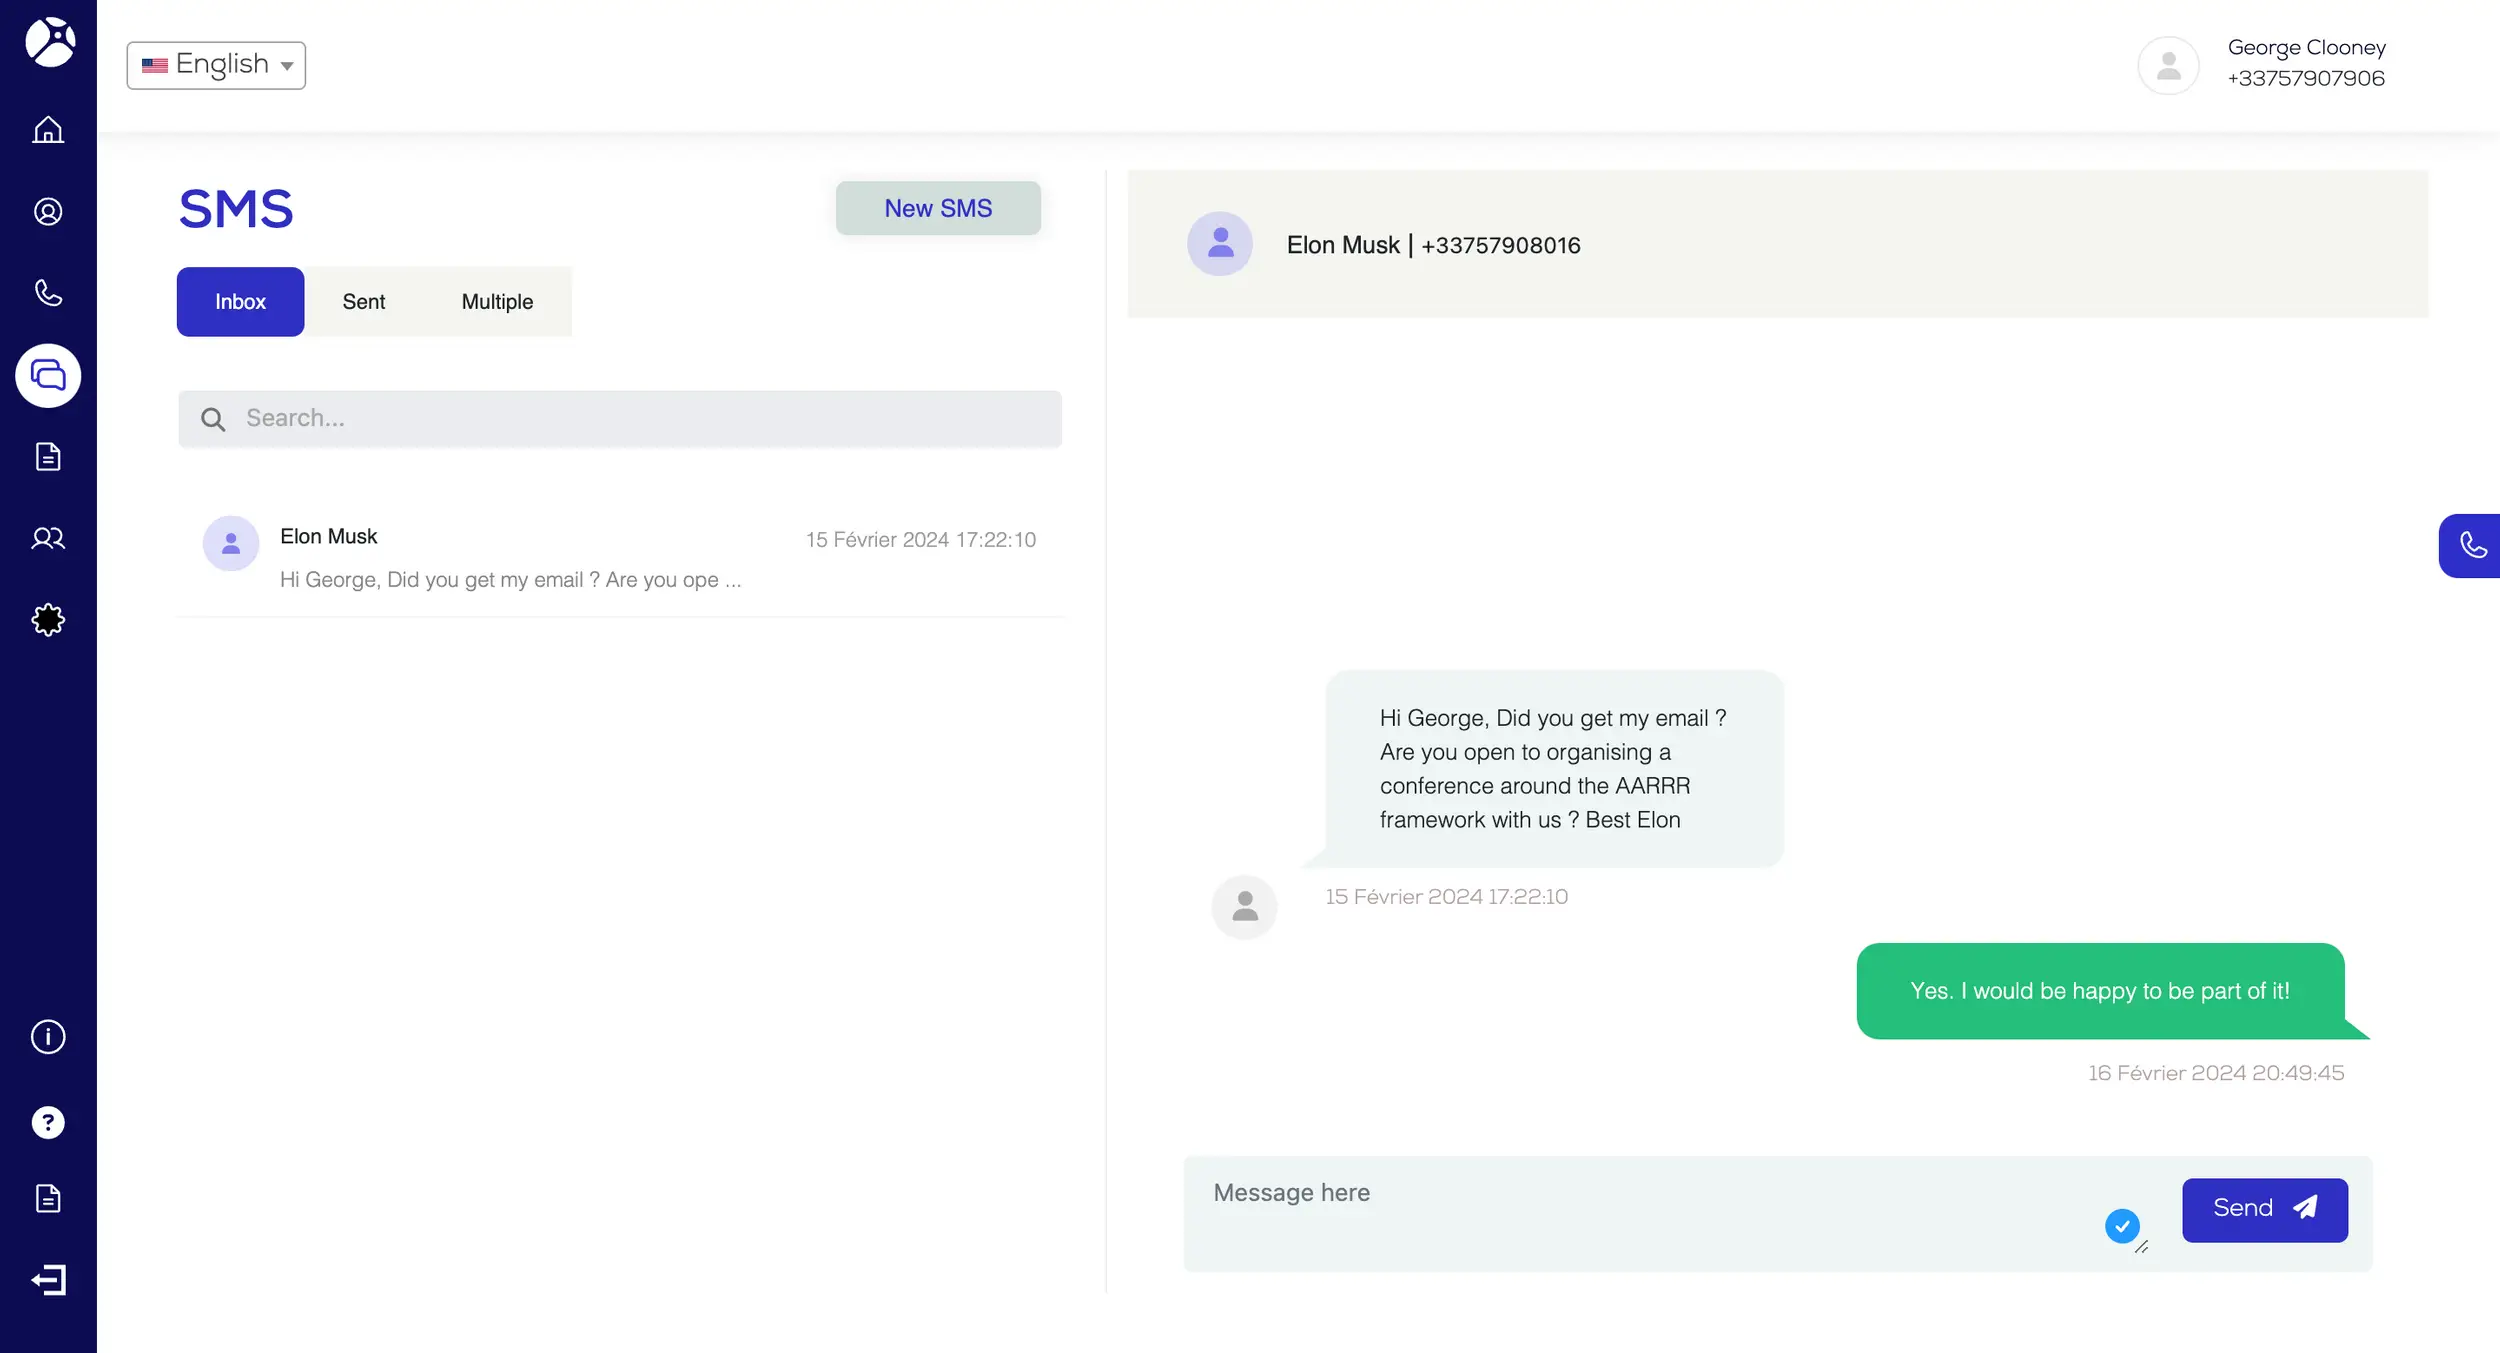Image resolution: width=2500 pixels, height=1353 pixels.
Task: Open the phone calls icon in sidebar
Action: pos(48,293)
